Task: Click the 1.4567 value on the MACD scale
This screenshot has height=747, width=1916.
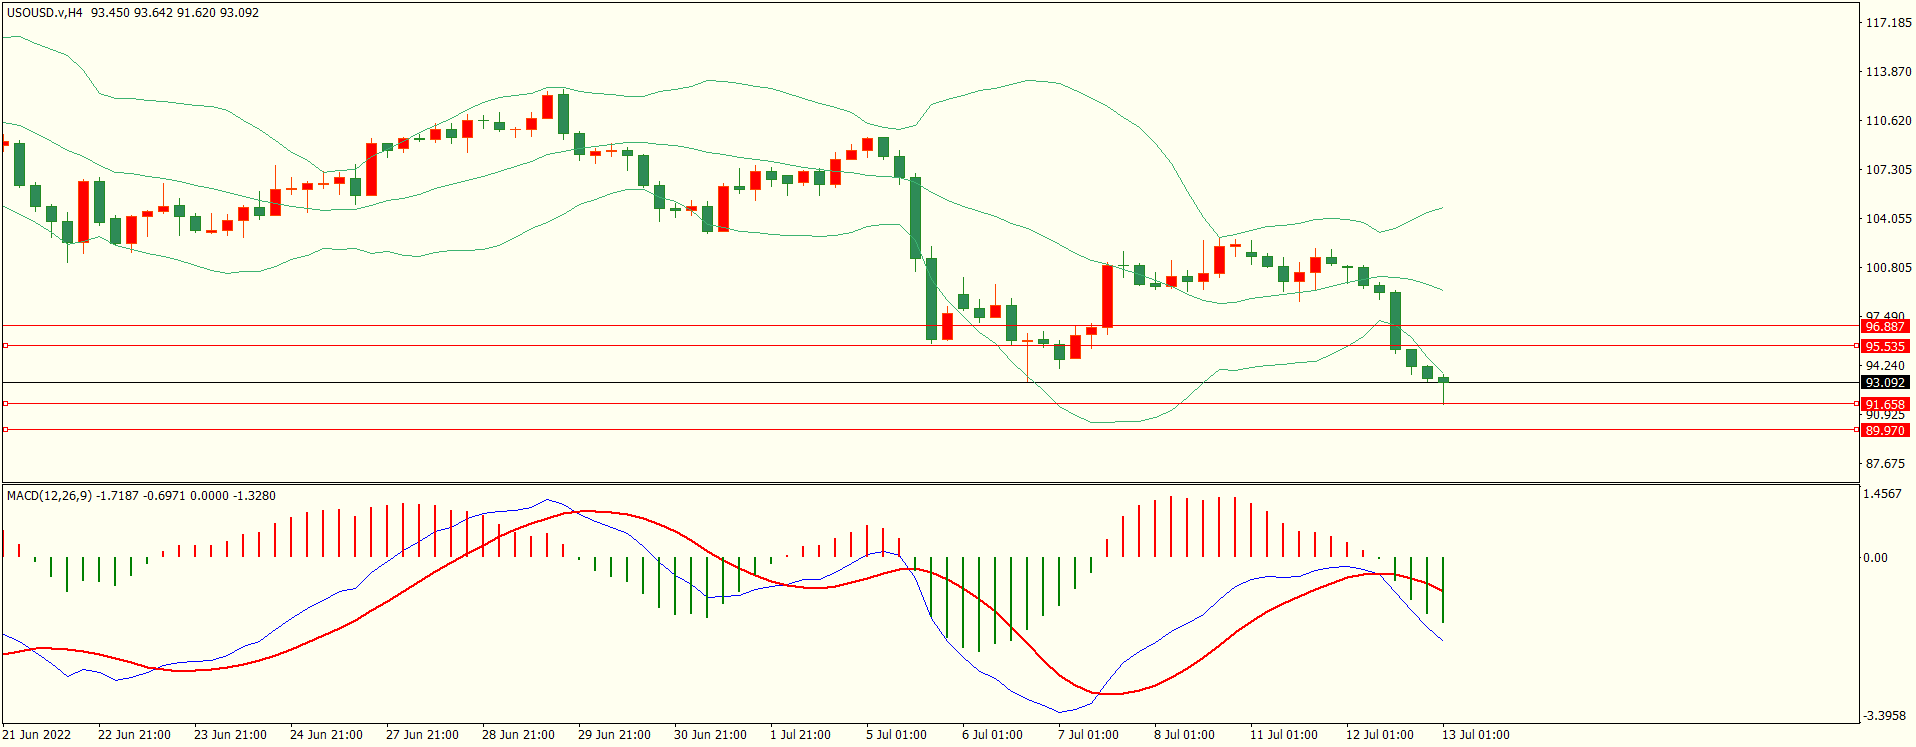Action: [x=1883, y=494]
